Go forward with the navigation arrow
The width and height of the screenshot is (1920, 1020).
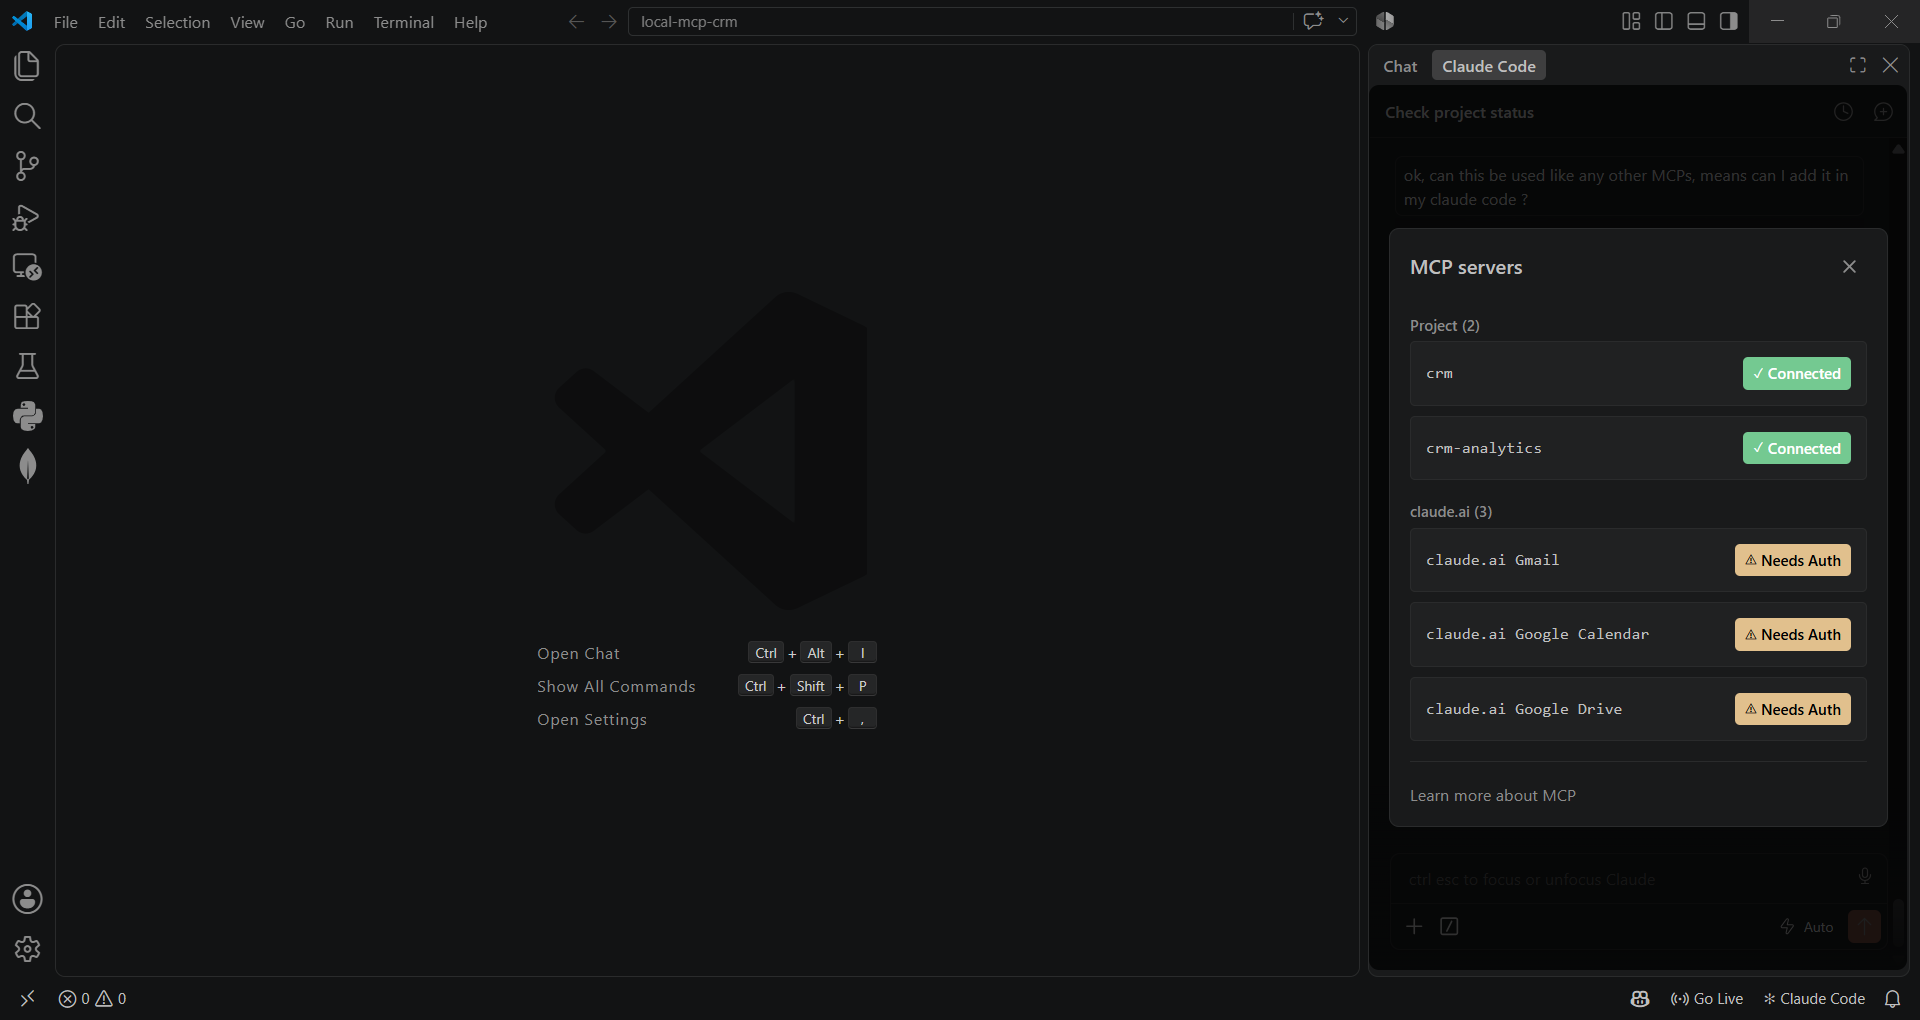point(609,22)
